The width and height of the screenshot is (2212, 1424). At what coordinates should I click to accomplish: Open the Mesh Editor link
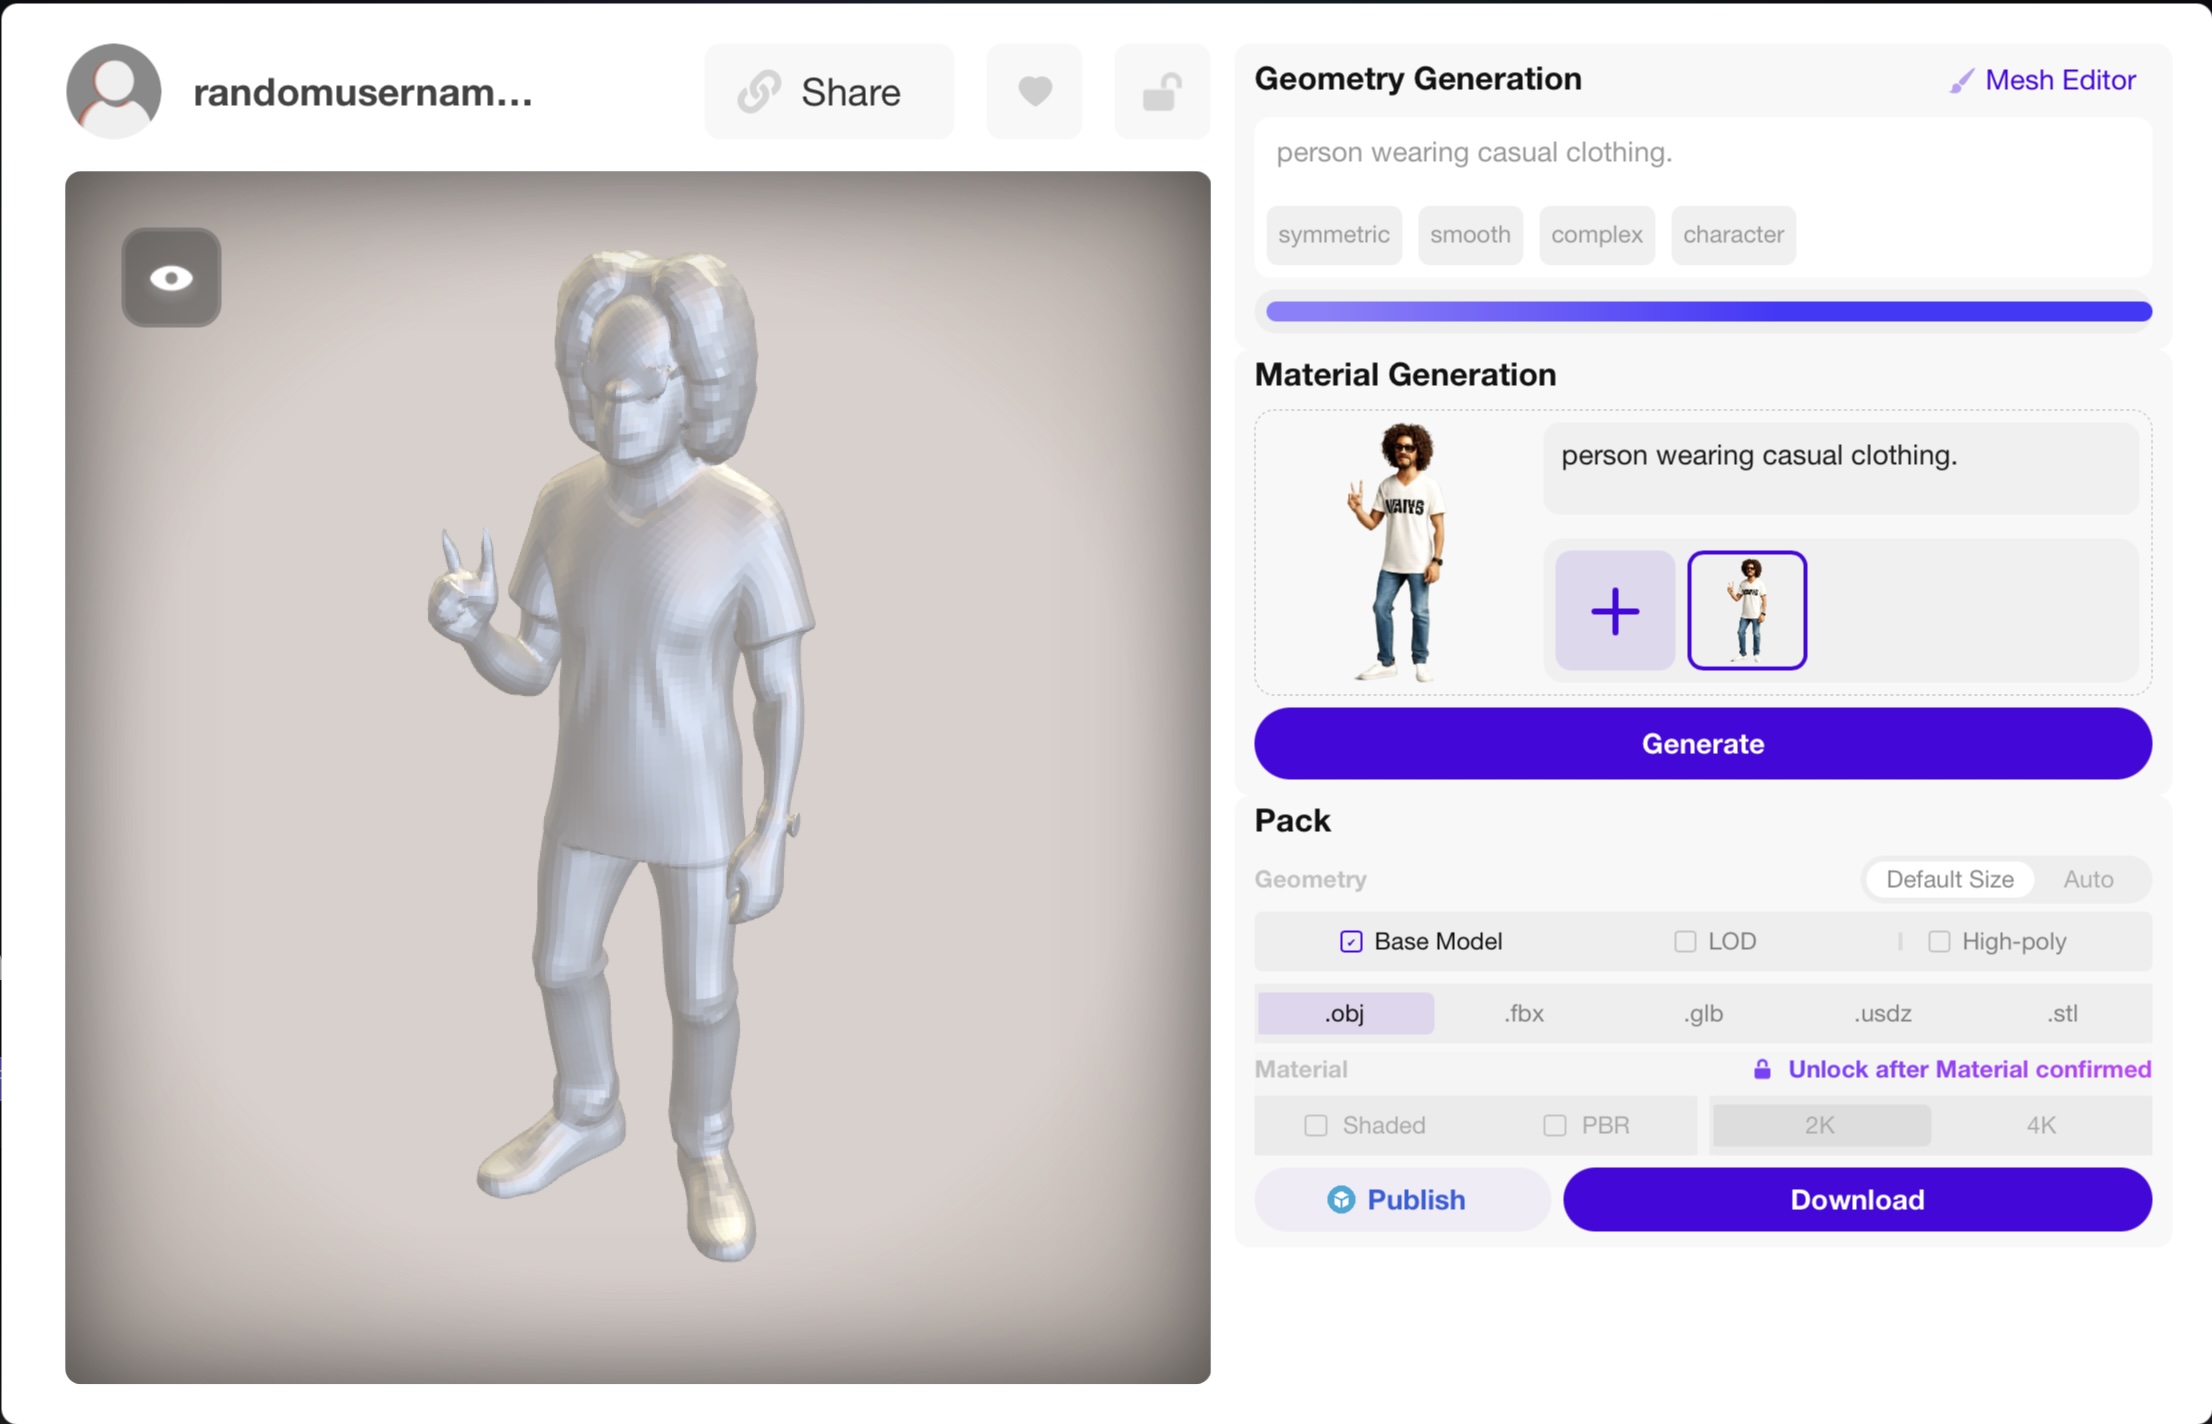2043,80
